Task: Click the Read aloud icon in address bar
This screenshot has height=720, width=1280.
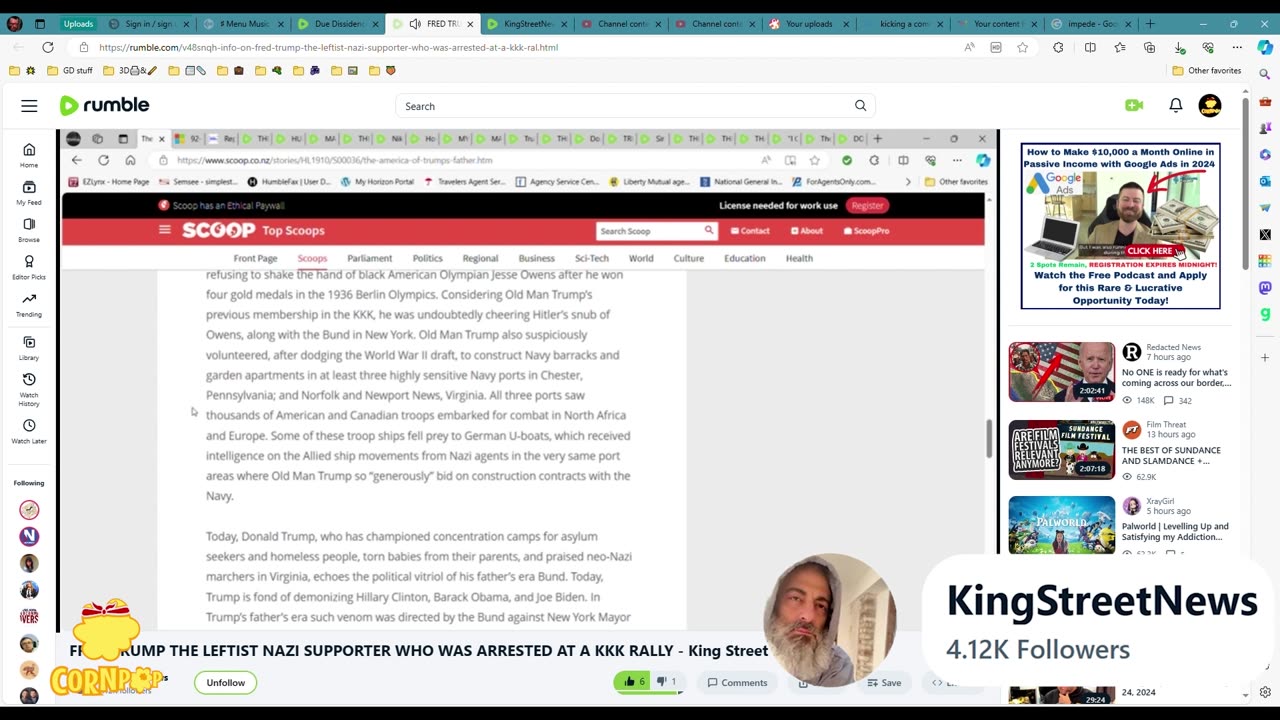Action: click(969, 47)
